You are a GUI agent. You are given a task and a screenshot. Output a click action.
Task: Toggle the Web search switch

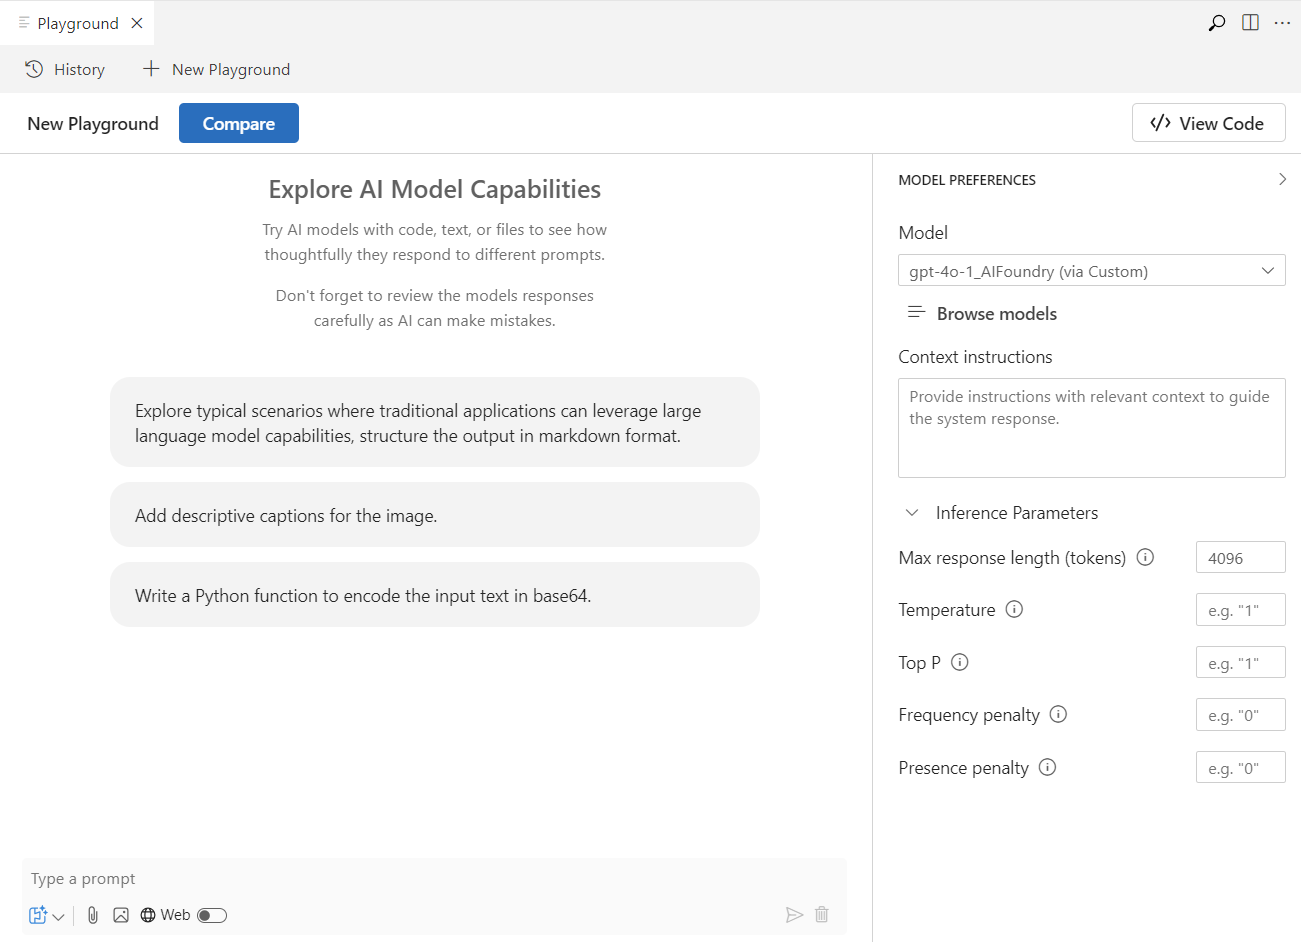[212, 915]
